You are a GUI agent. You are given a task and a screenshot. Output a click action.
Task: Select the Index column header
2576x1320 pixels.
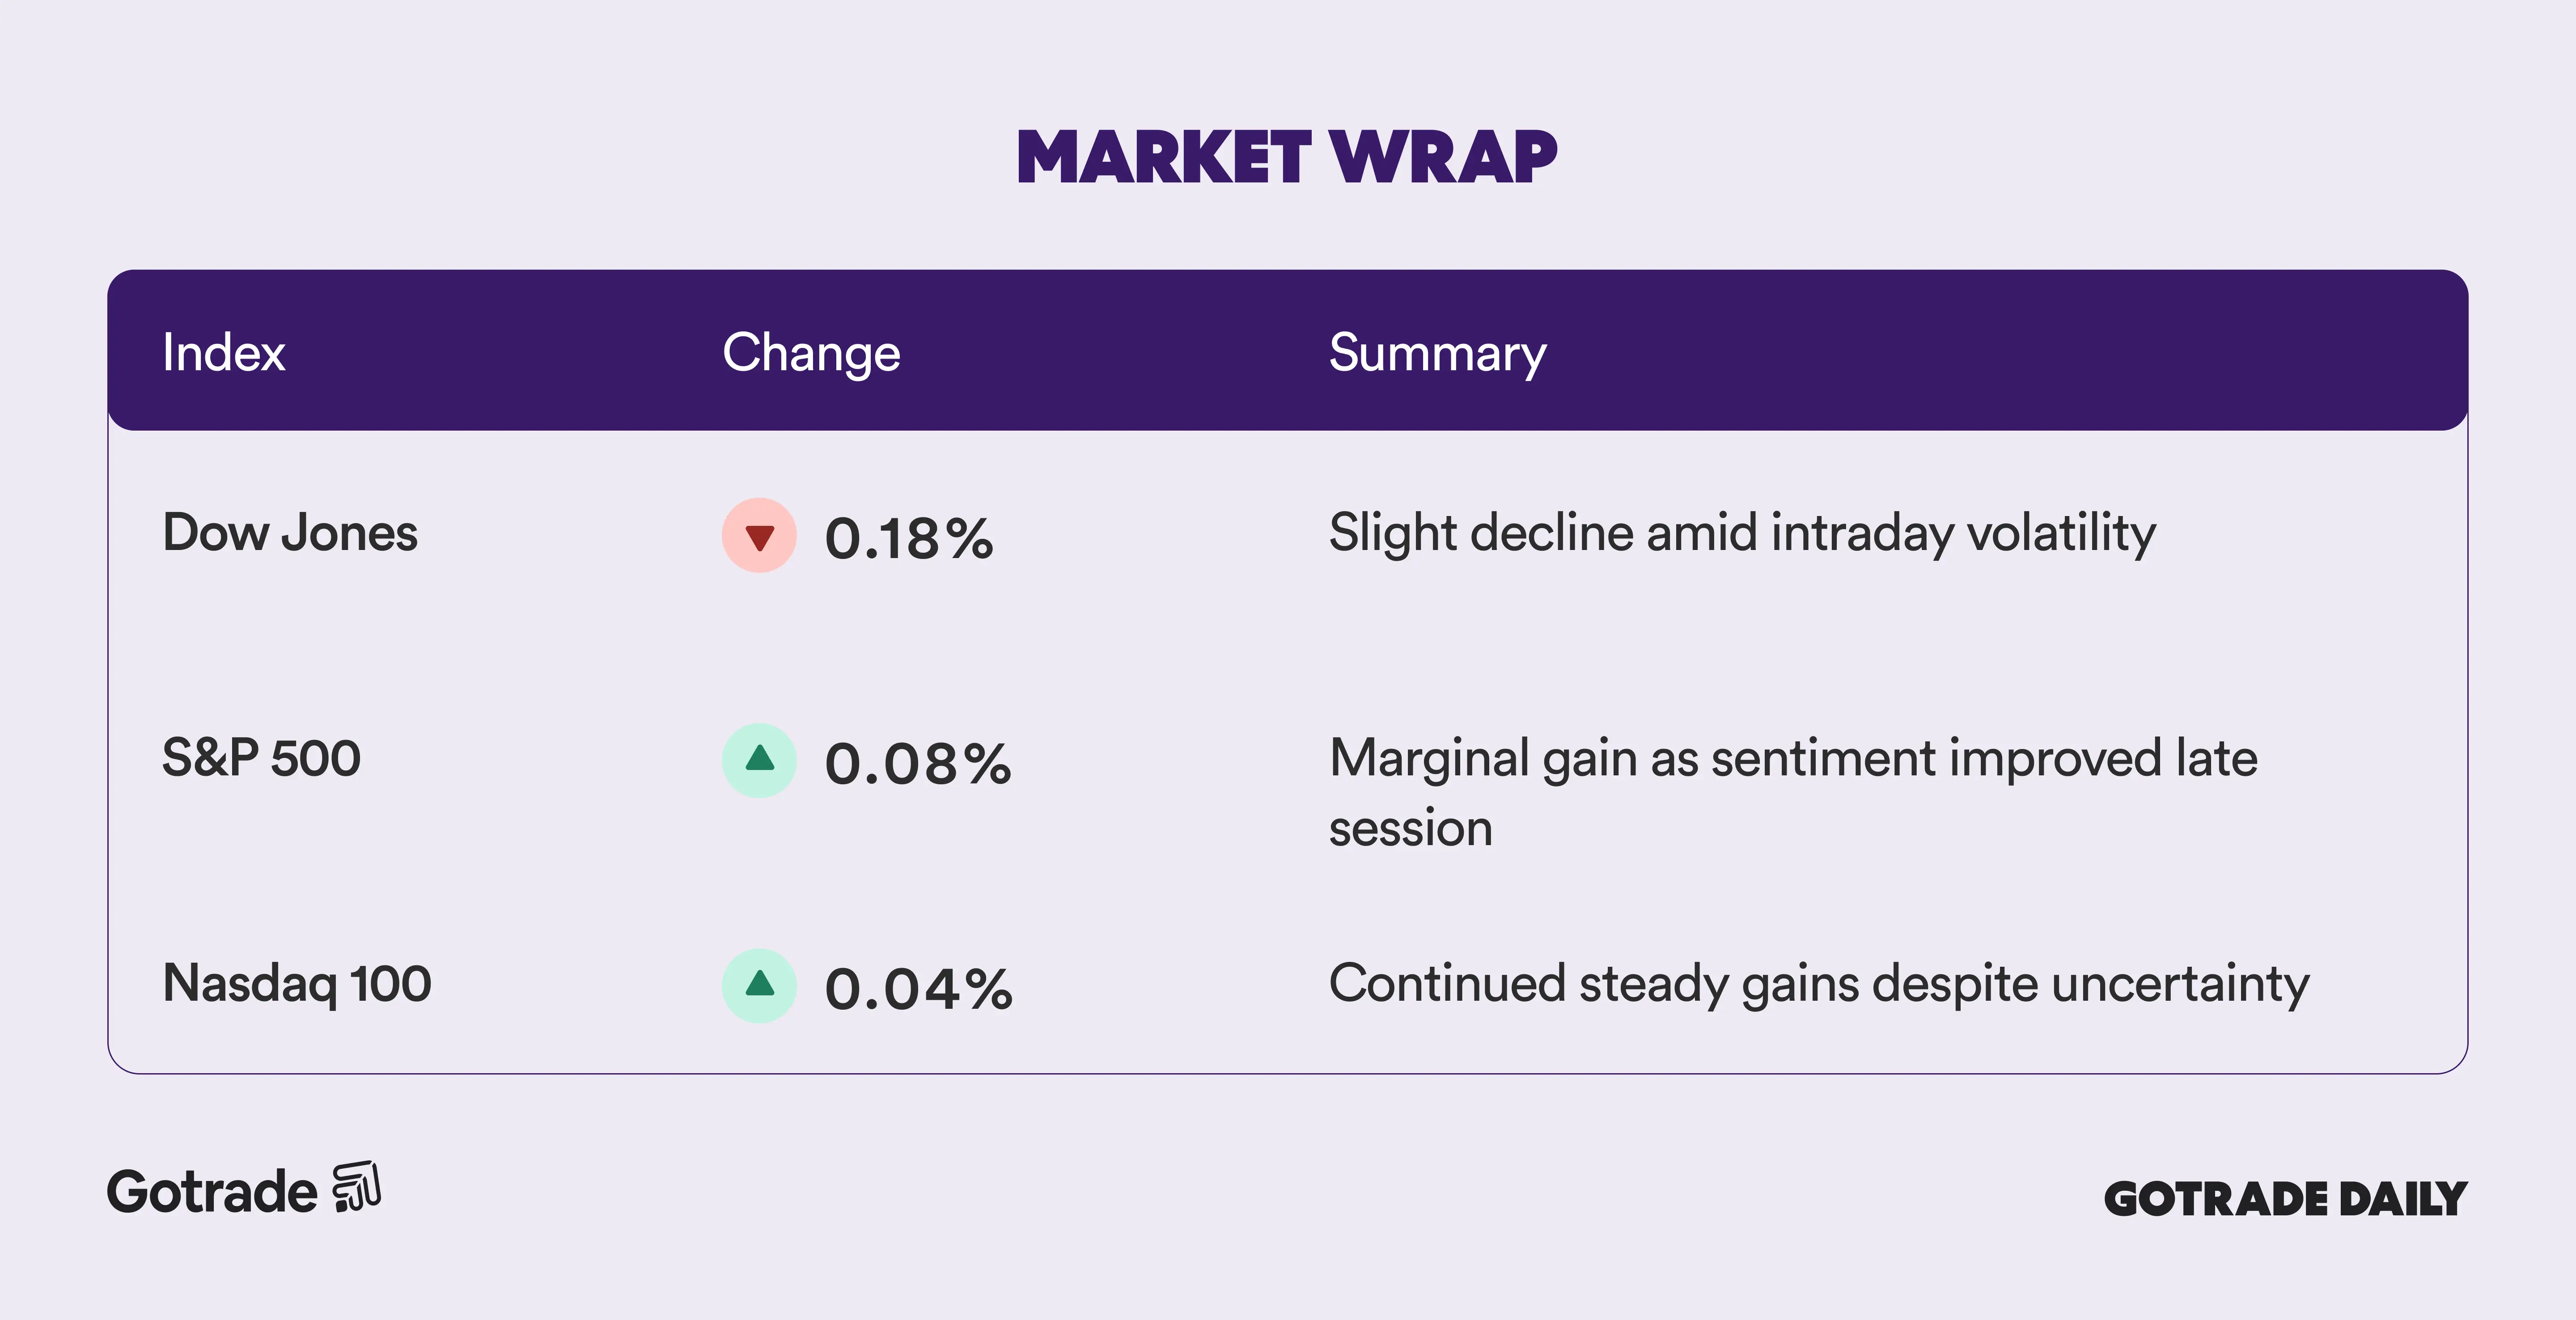tap(224, 353)
